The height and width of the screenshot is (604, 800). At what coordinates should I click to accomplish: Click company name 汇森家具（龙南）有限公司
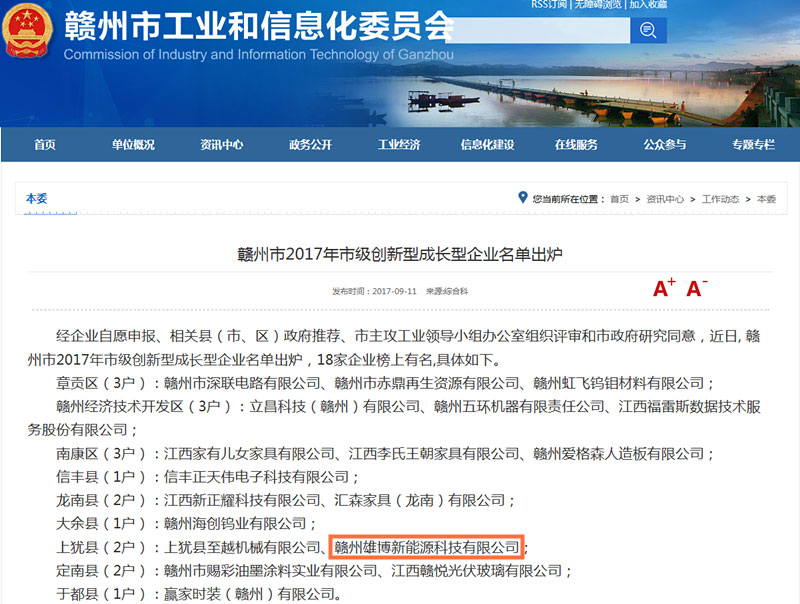tap(419, 500)
